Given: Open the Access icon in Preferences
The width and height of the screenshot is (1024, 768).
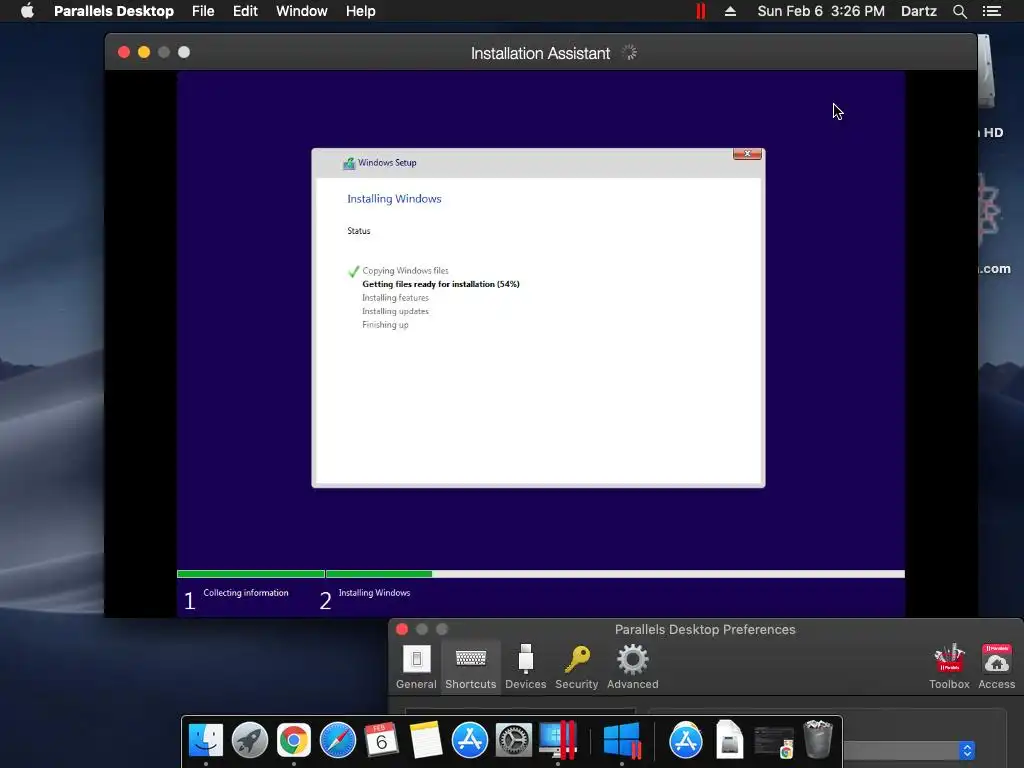Looking at the screenshot, I should [x=997, y=667].
